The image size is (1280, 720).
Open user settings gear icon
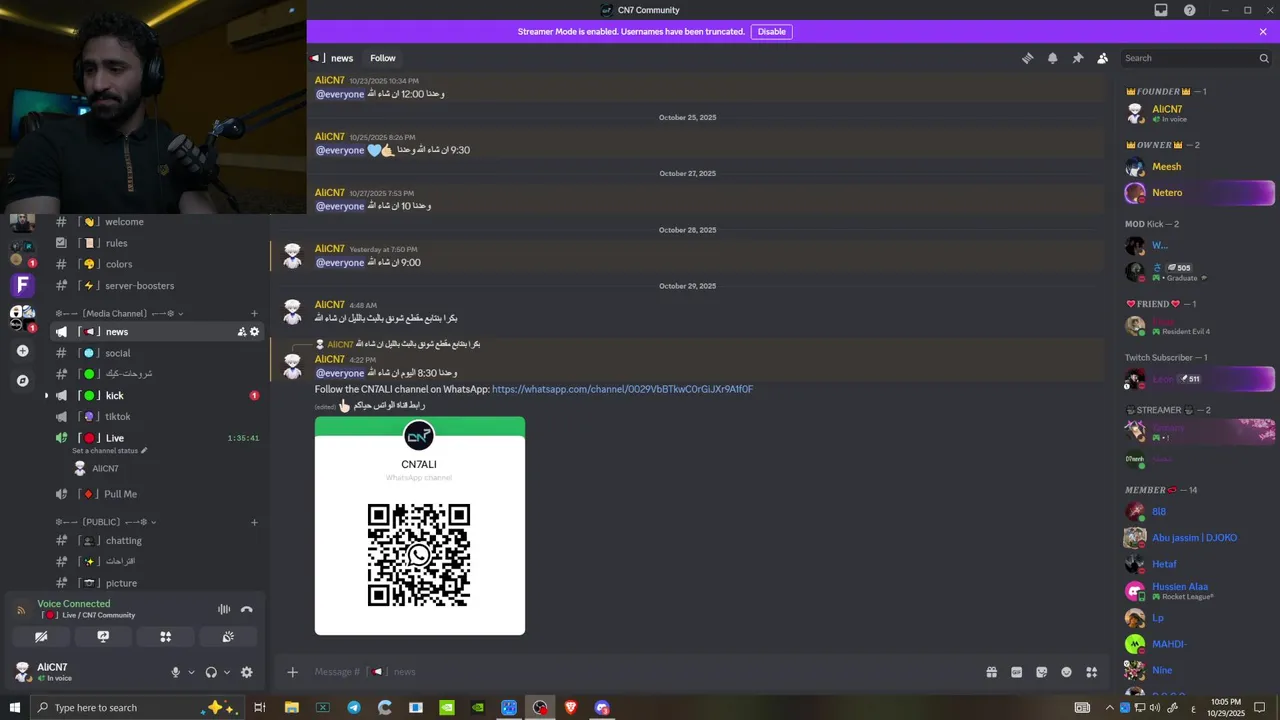[x=246, y=672]
